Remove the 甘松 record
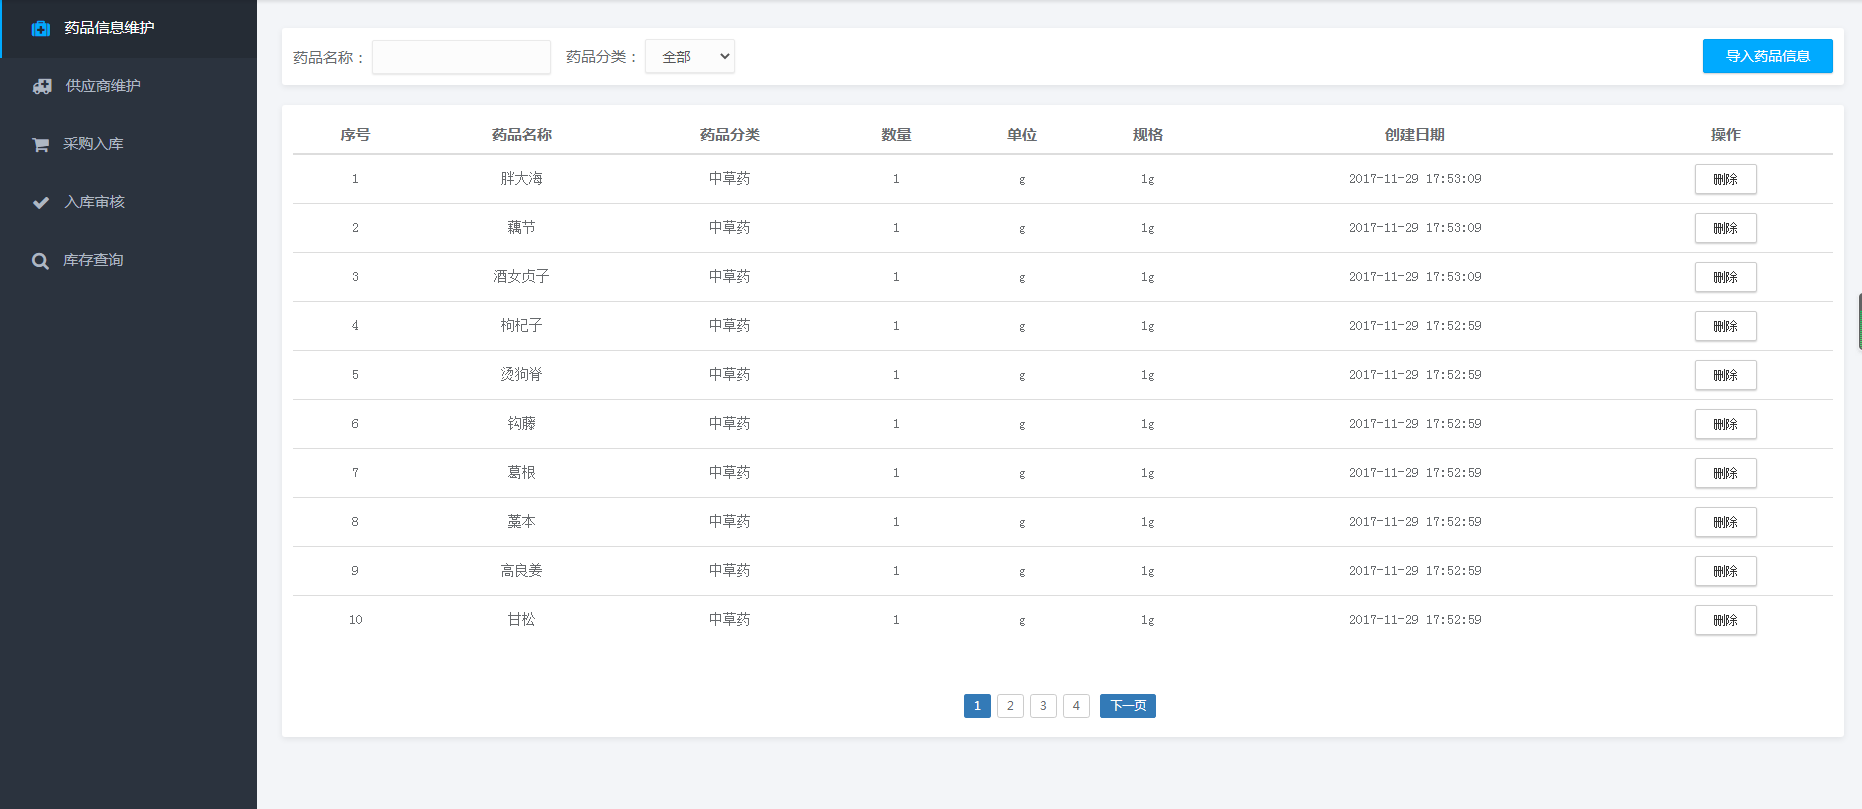1862x809 pixels. pyautogui.click(x=1725, y=620)
